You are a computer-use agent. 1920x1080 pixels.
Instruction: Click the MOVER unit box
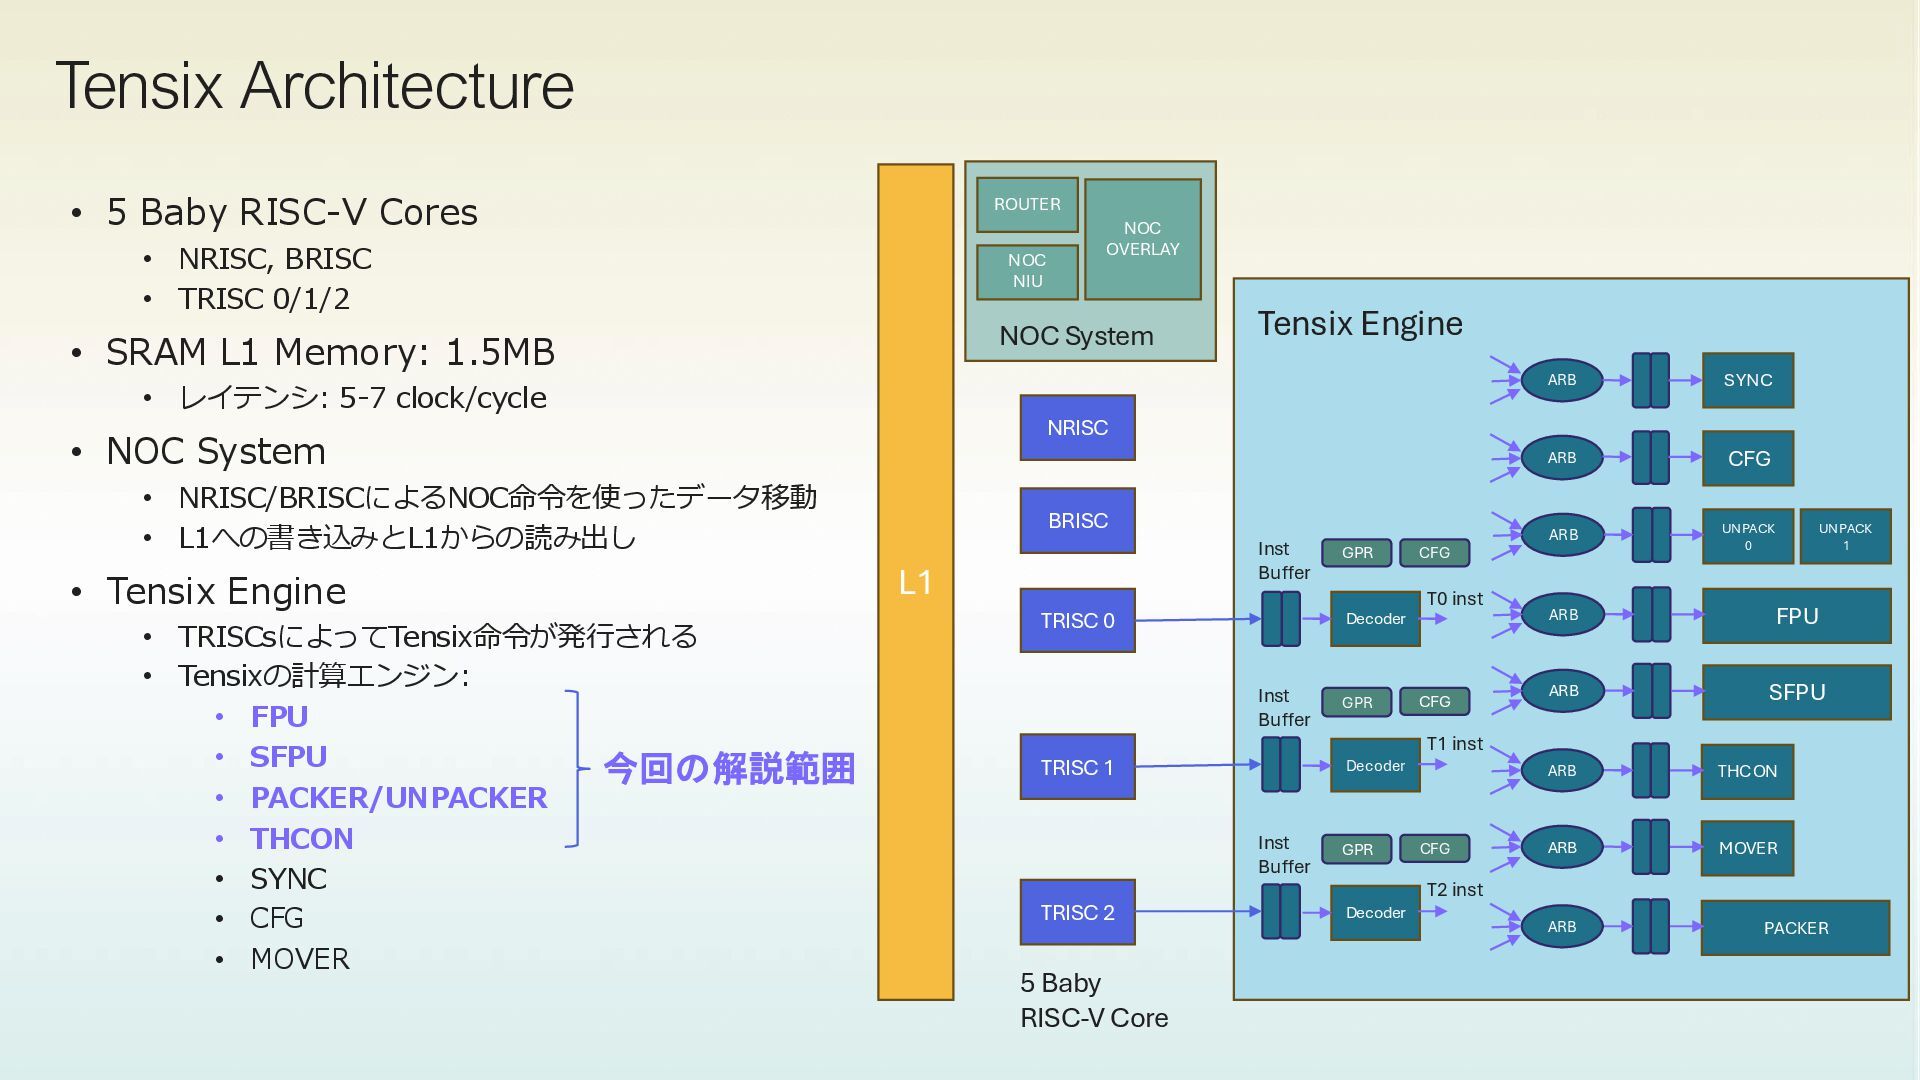coord(1747,848)
